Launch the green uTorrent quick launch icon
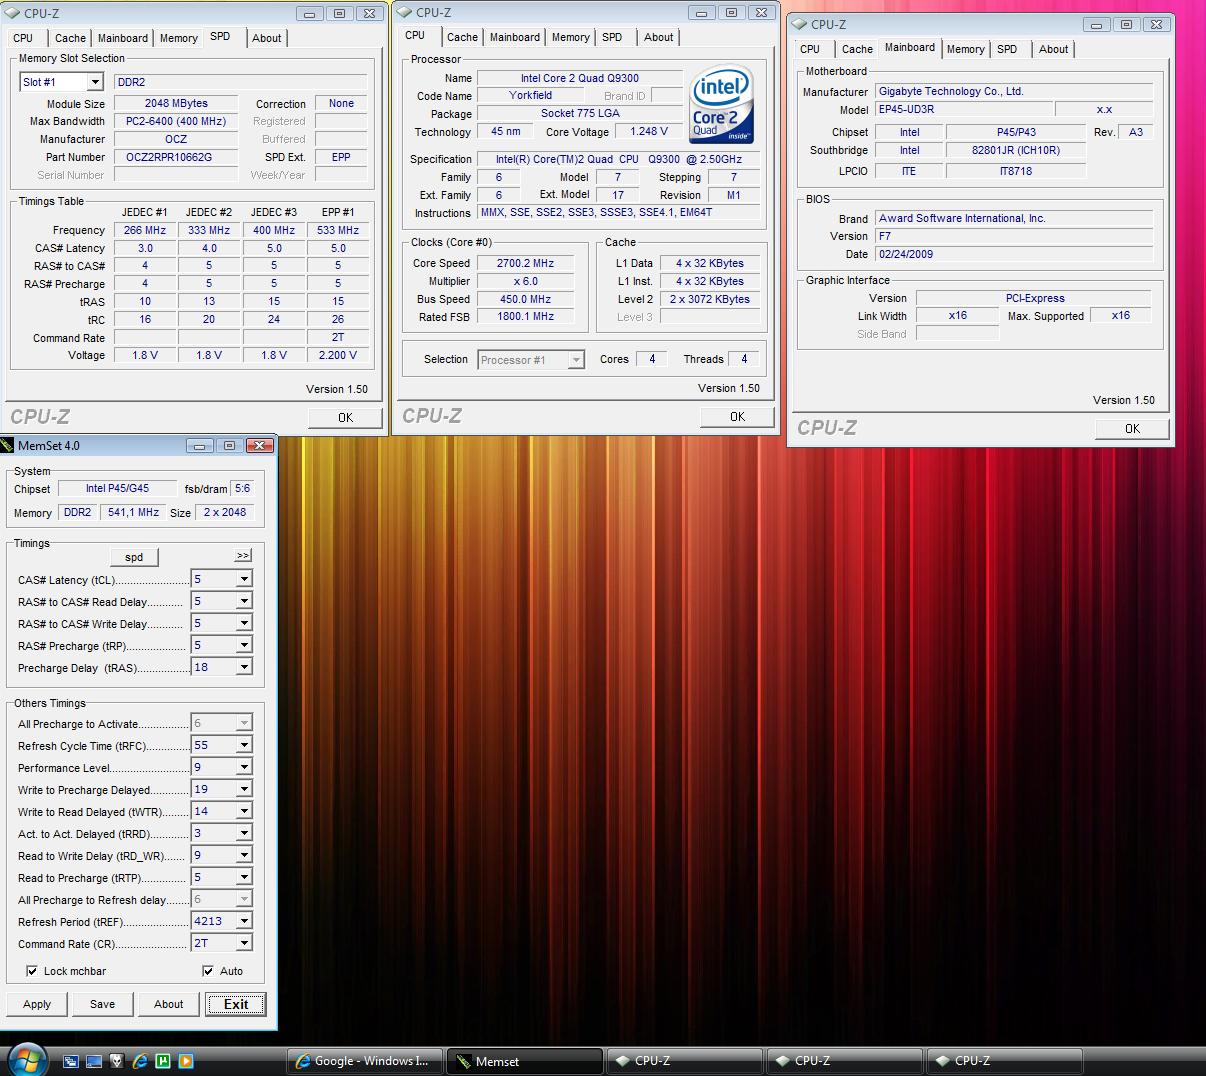 point(163,1061)
